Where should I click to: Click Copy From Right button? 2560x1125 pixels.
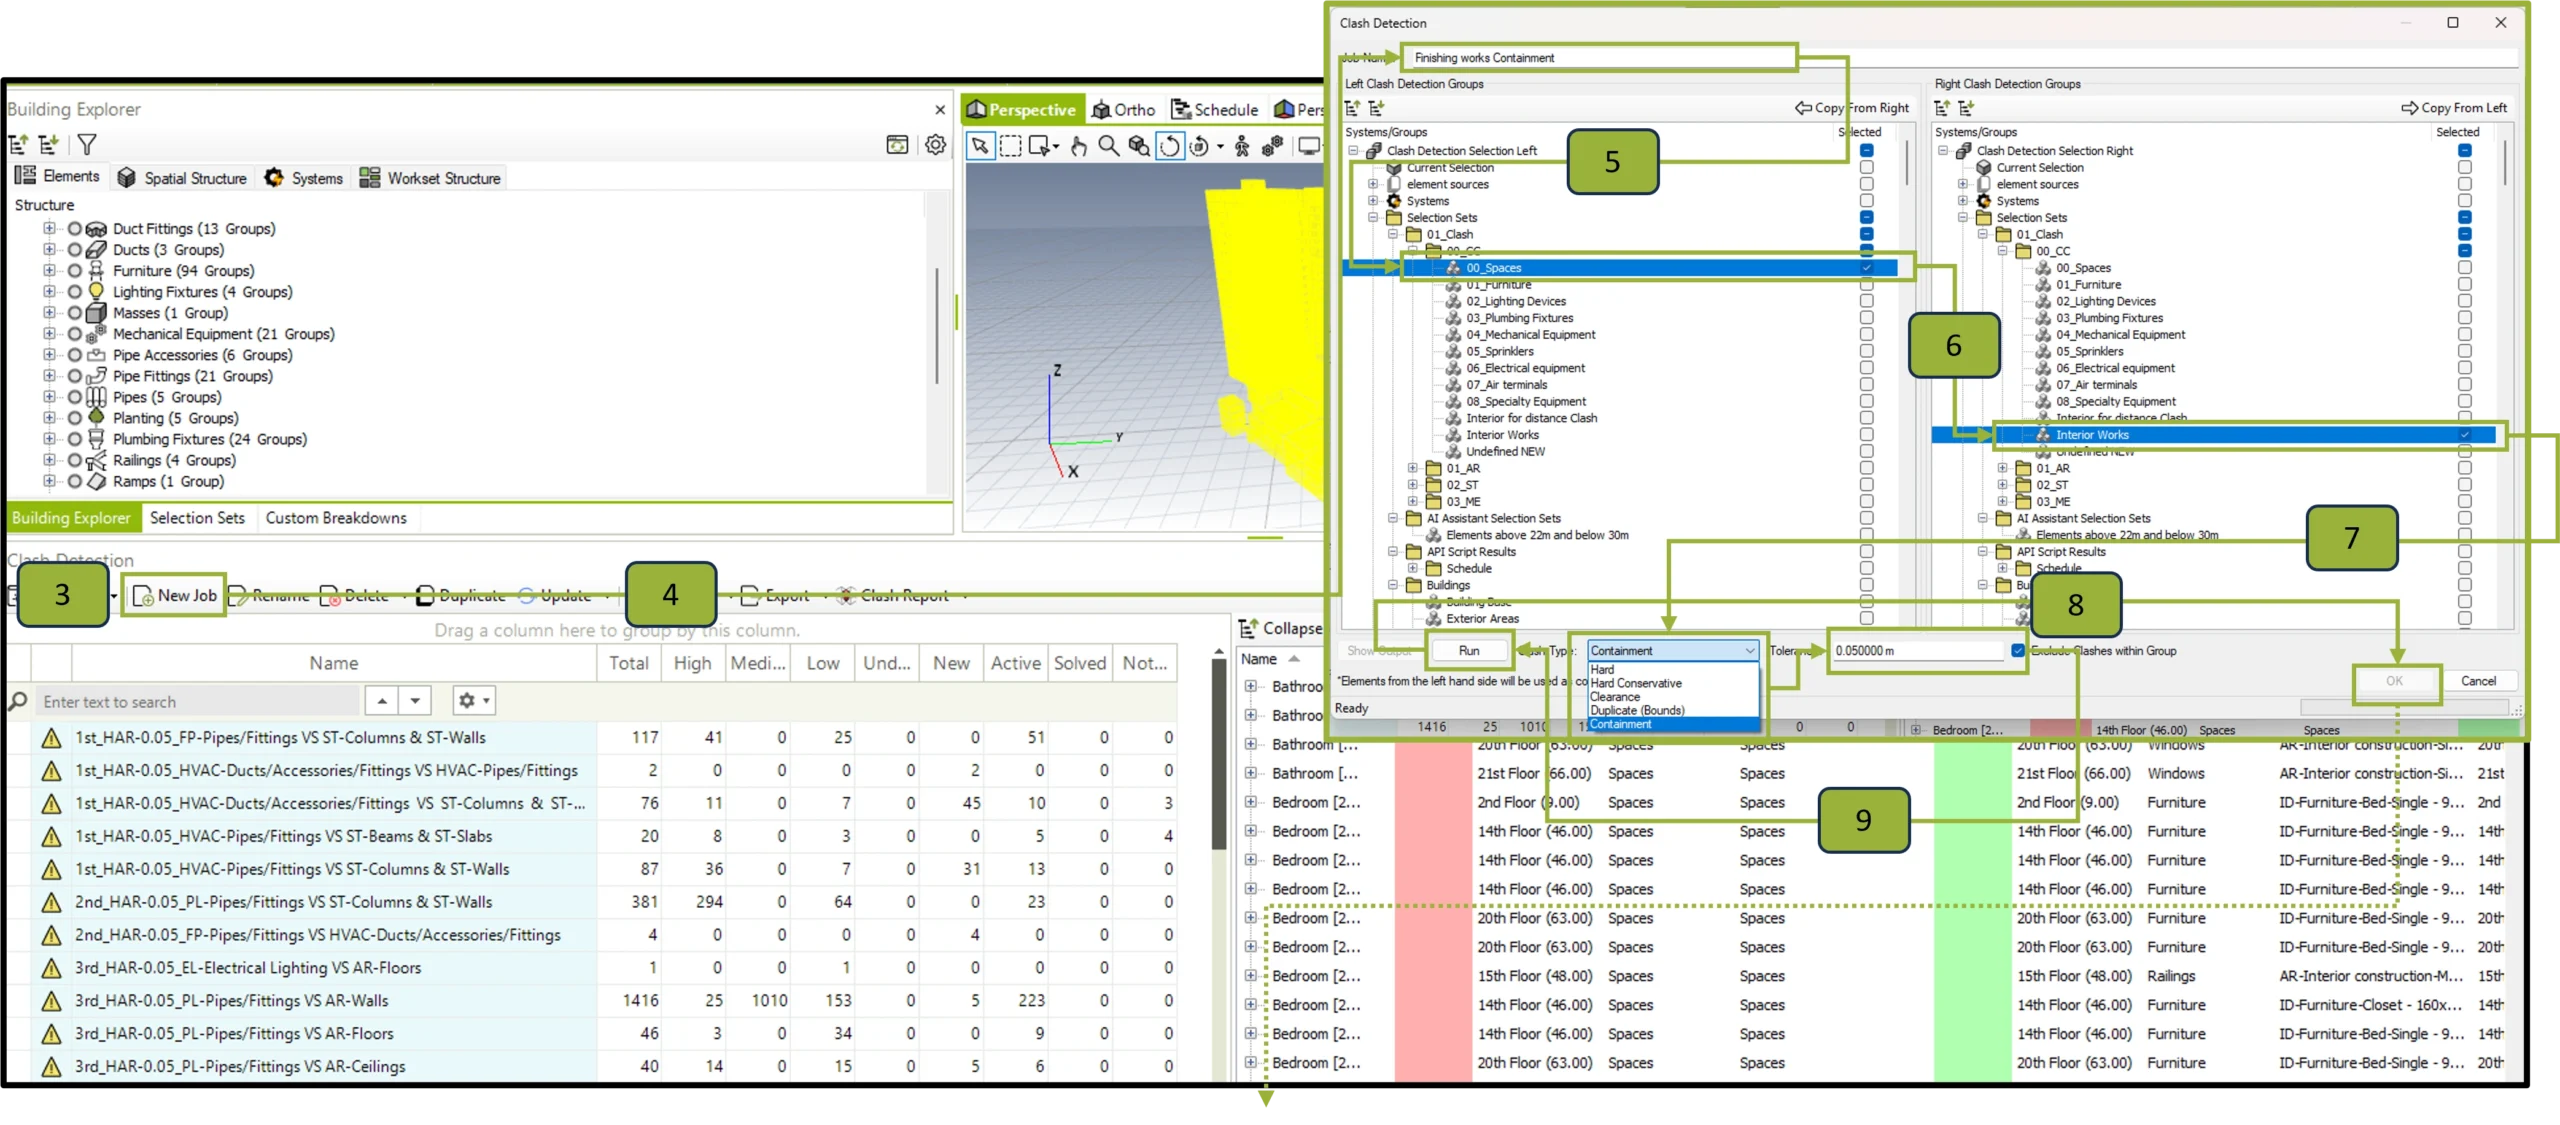pyautogui.click(x=1852, y=108)
